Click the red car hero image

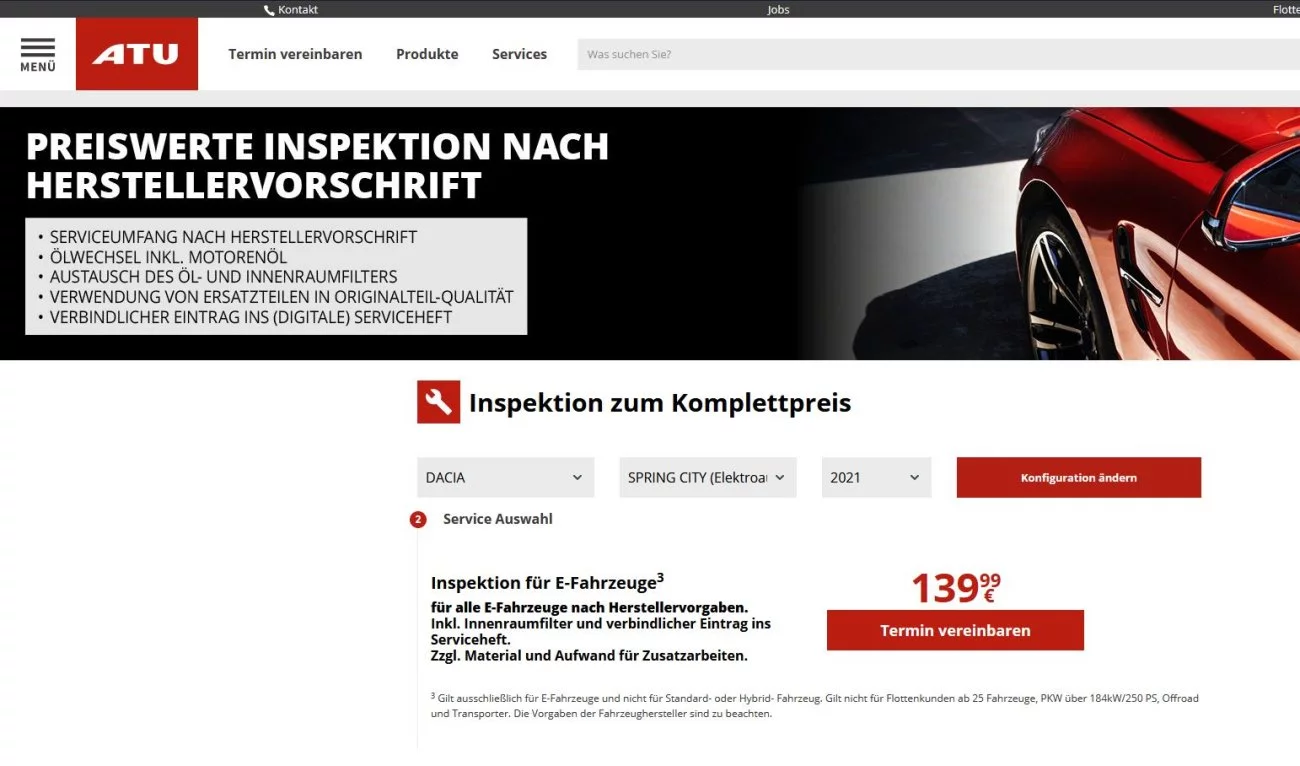pos(1050,233)
